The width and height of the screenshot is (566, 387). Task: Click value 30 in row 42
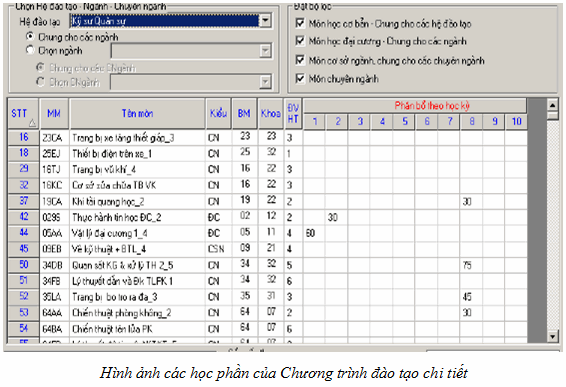point(336,217)
